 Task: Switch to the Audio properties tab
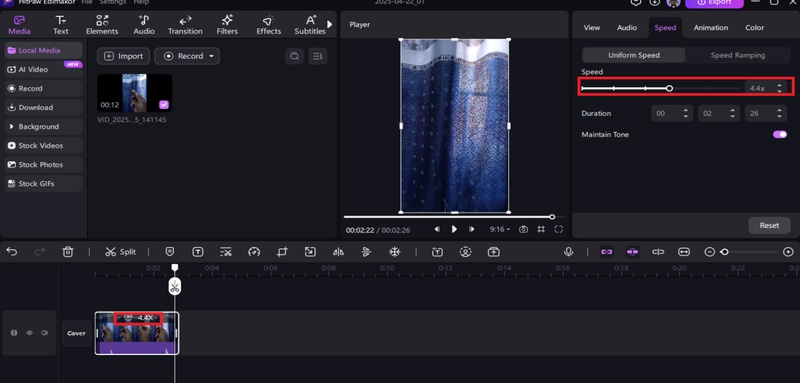click(627, 28)
